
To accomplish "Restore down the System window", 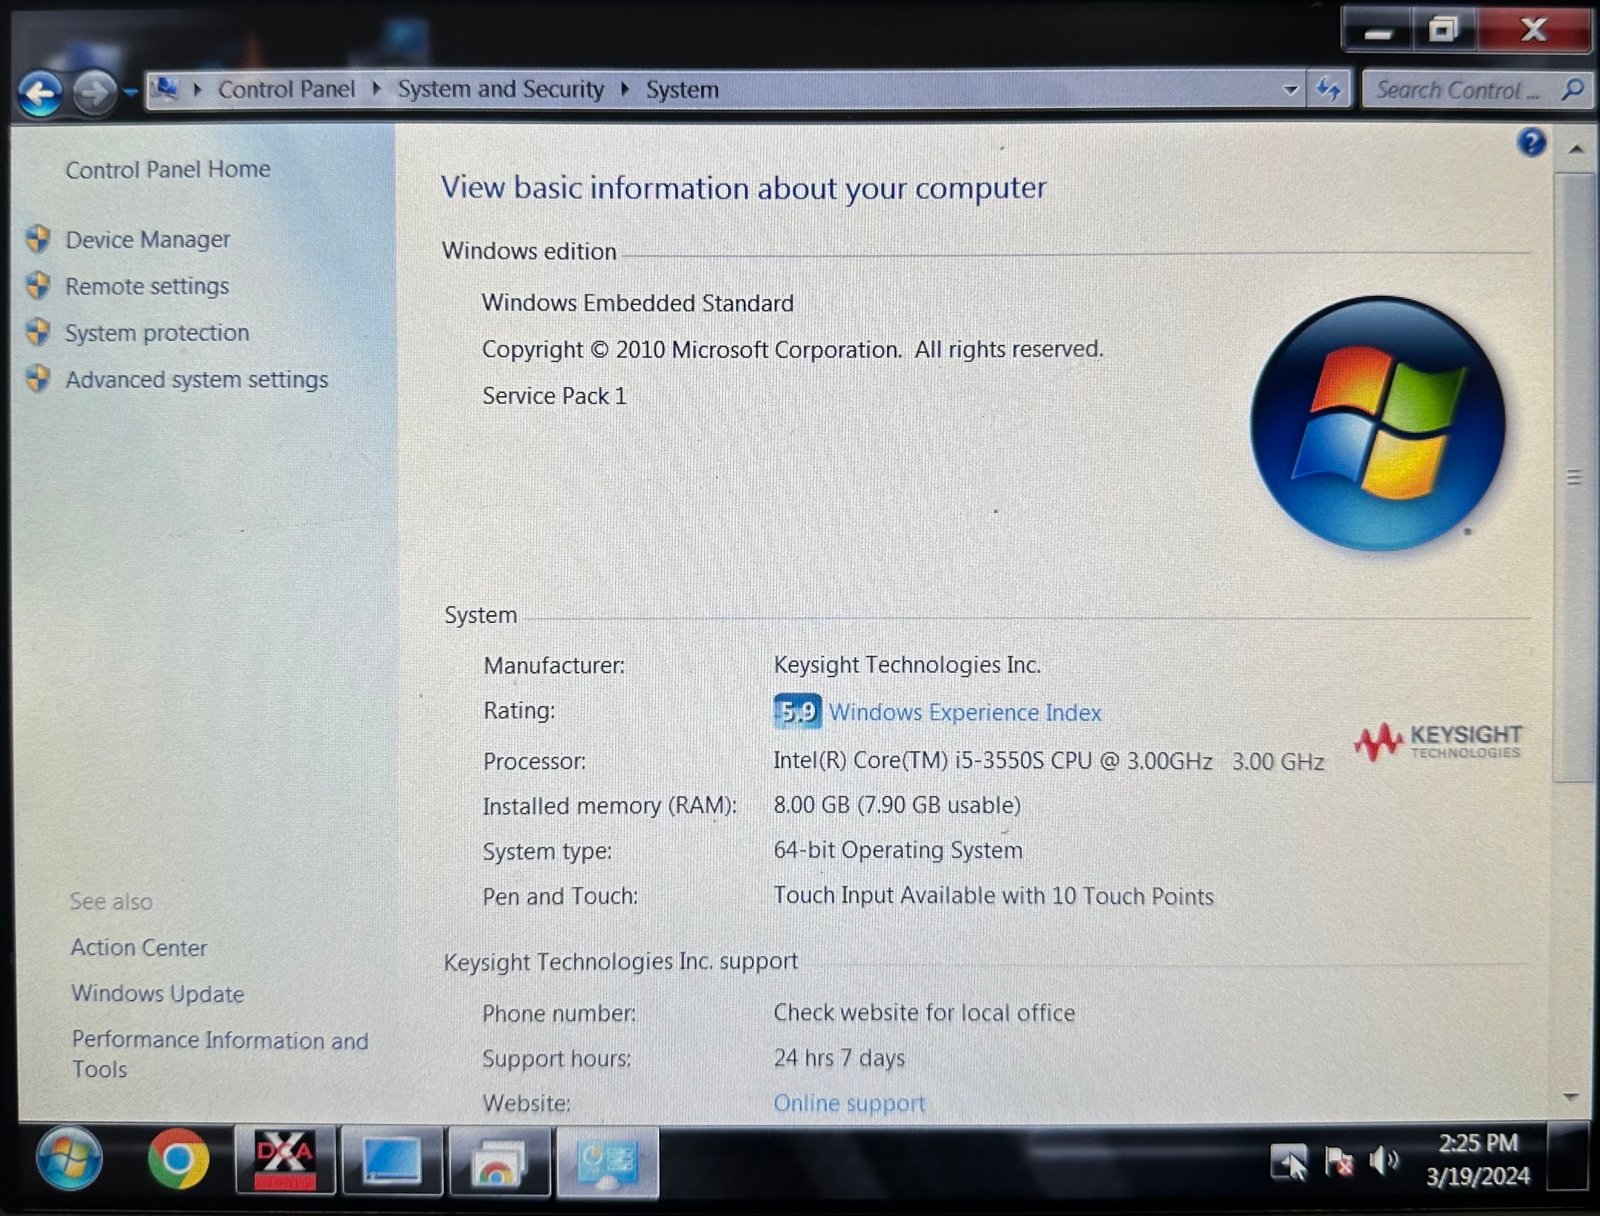I will click(1443, 30).
